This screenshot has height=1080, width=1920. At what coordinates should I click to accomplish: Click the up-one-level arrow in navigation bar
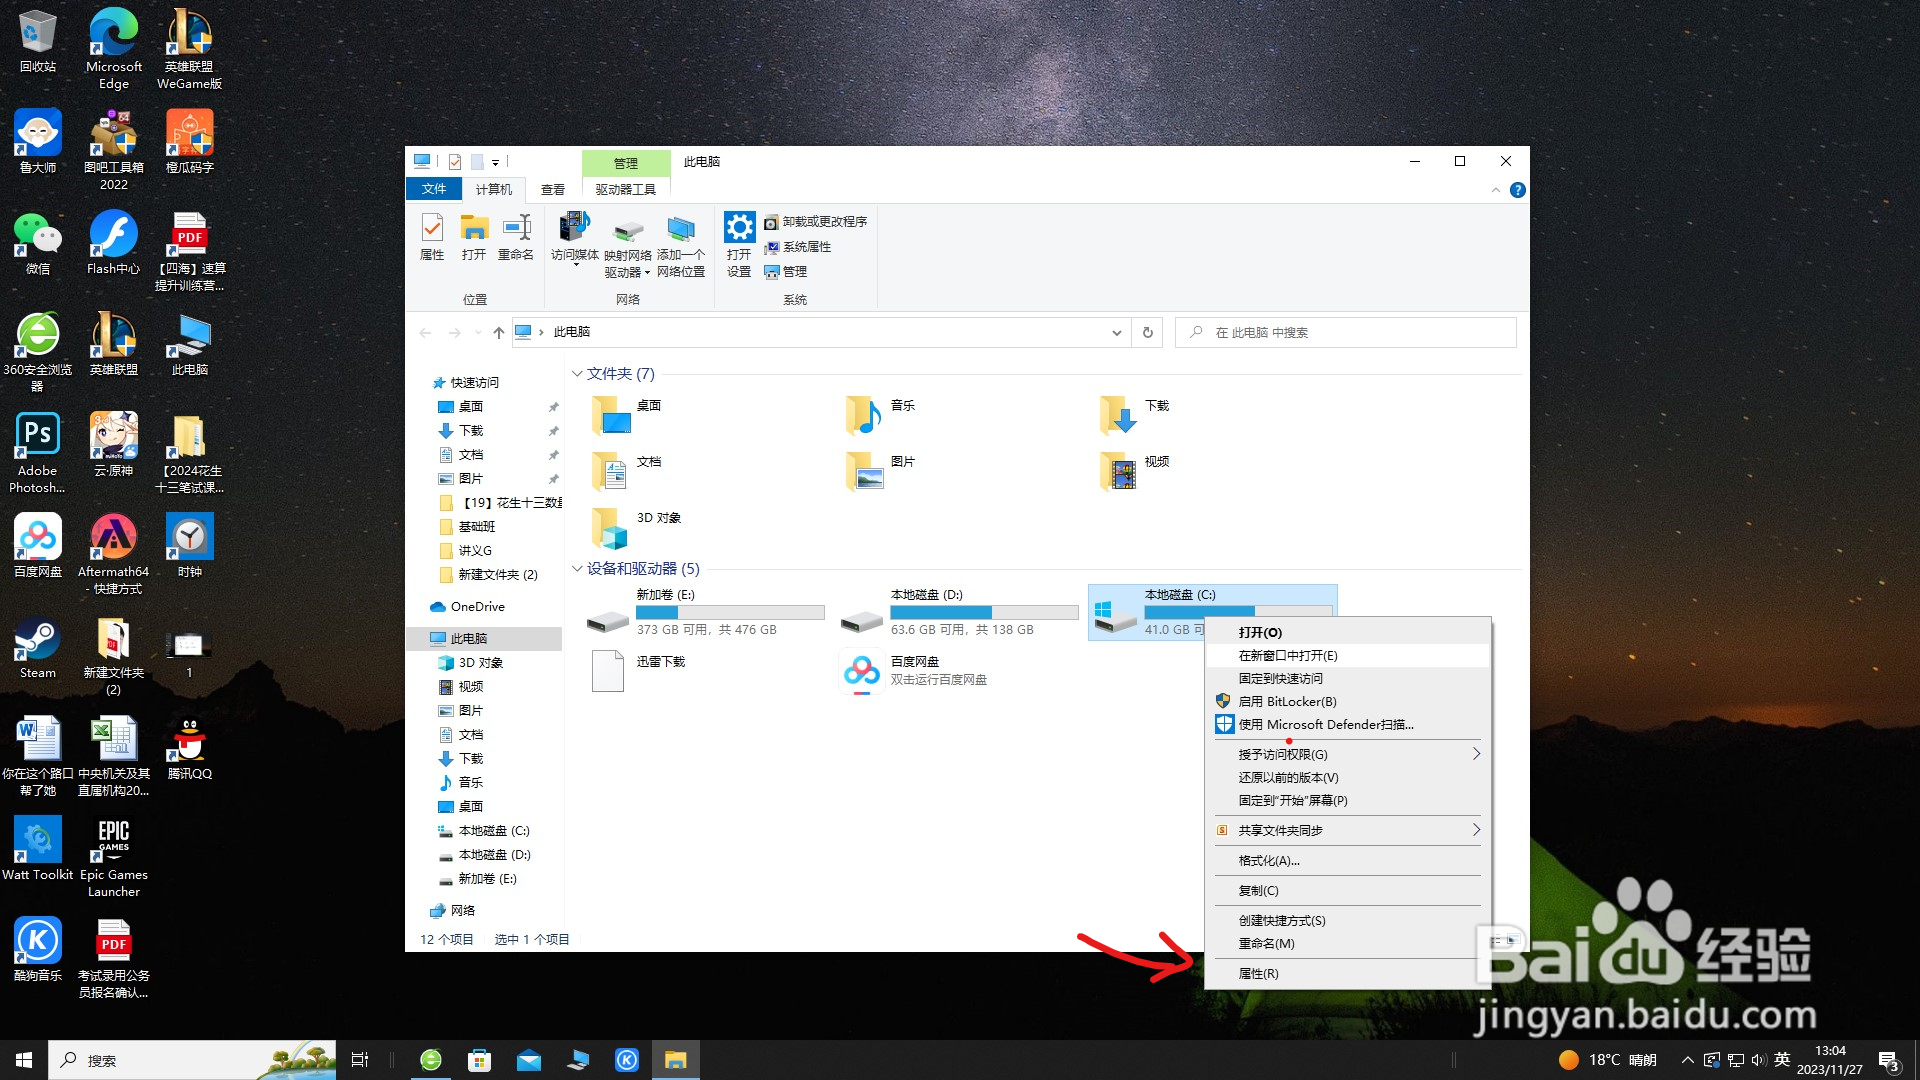tap(498, 333)
